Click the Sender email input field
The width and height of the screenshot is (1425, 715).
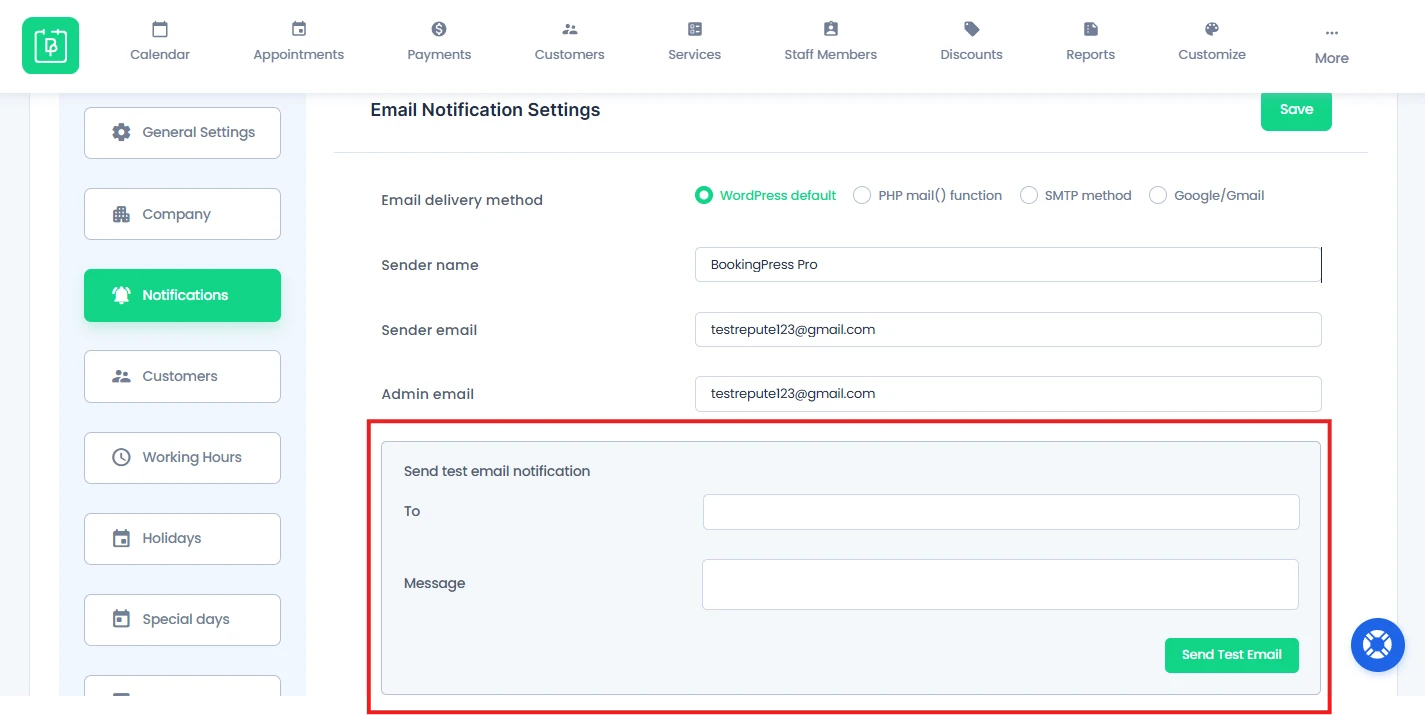1008,329
